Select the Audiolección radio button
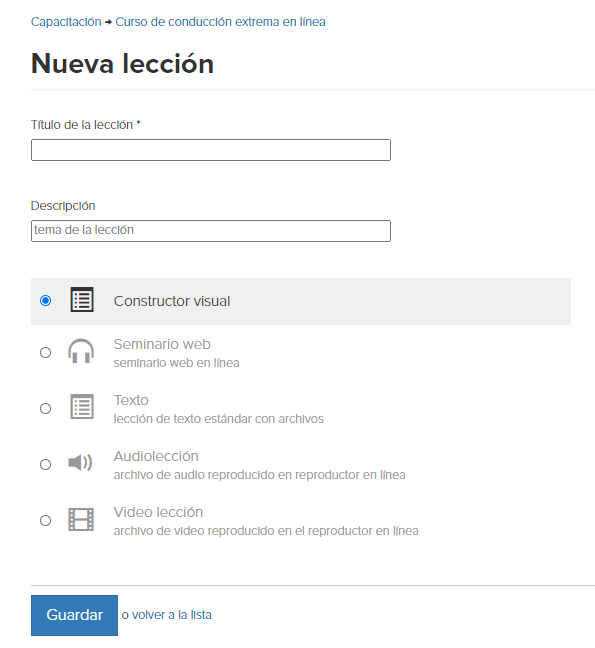 45,465
